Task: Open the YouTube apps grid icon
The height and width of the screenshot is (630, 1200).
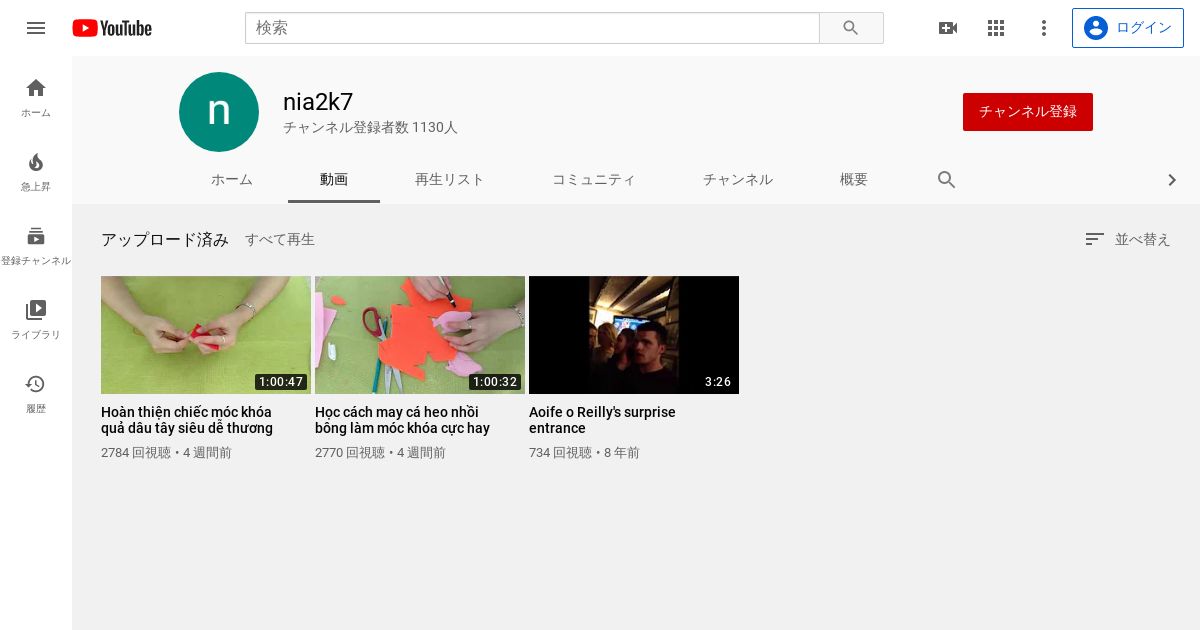Action: click(x=996, y=28)
